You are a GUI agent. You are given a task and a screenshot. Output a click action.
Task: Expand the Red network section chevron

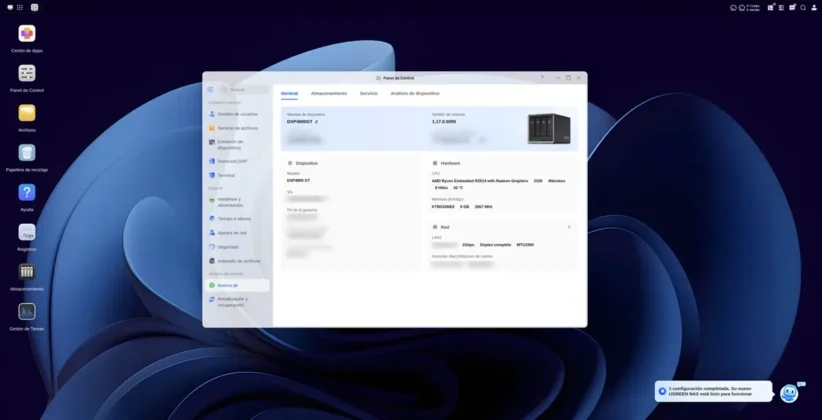point(569,227)
